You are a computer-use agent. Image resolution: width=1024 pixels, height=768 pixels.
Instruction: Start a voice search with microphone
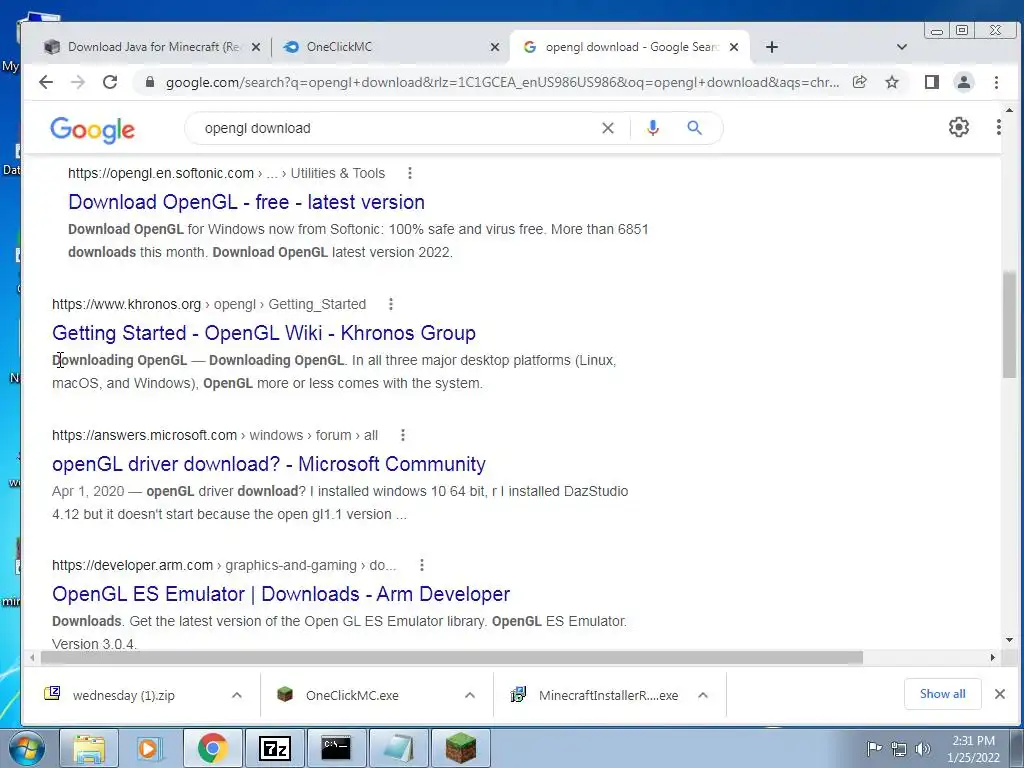click(x=652, y=128)
